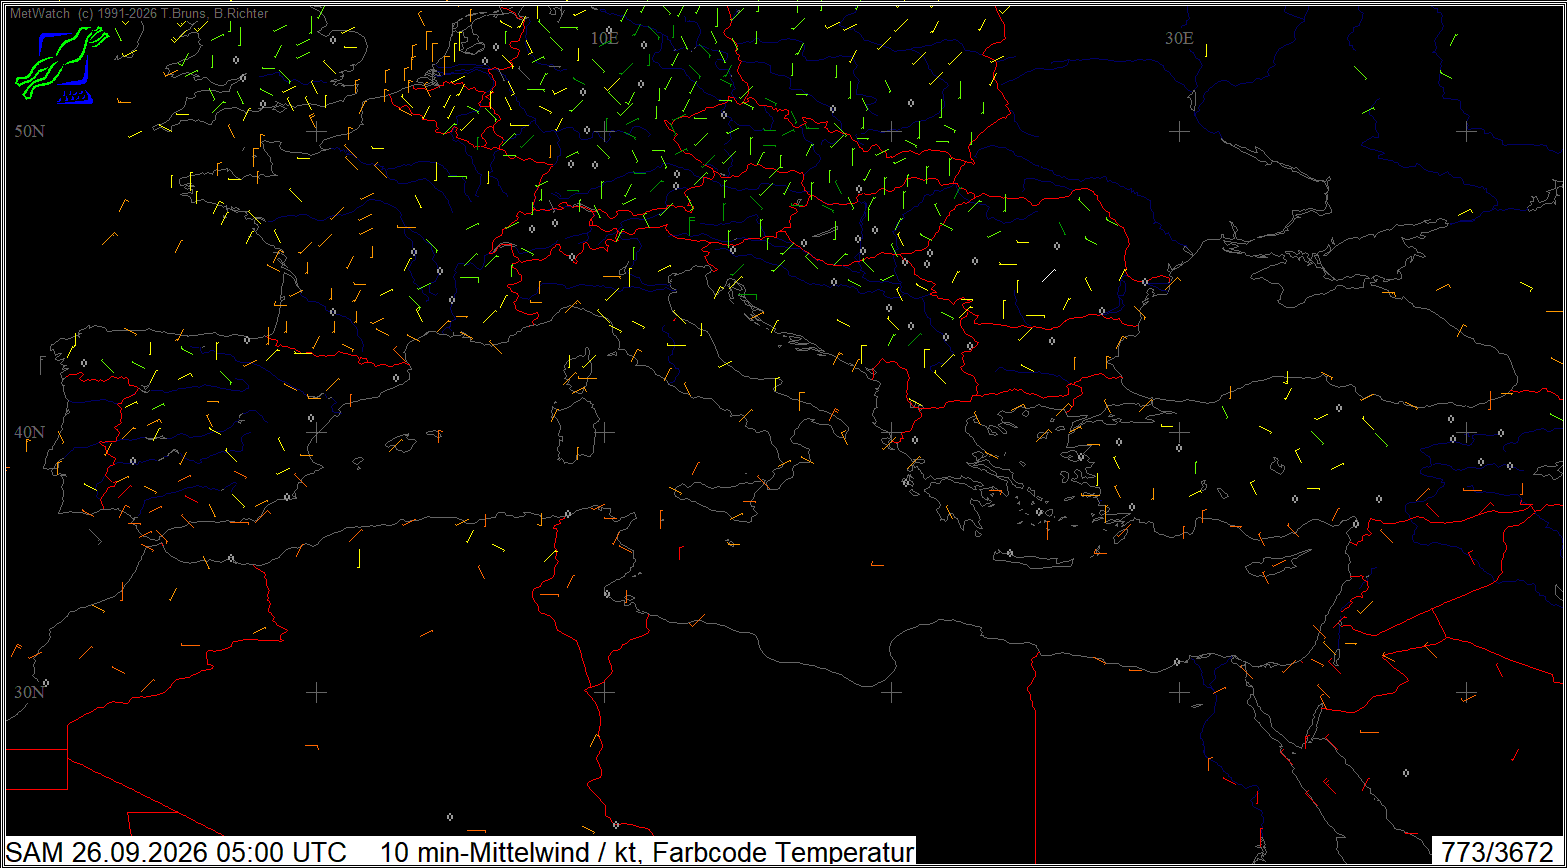1567x868 pixels.
Task: Click the 30N latitude label
Action: pos(30,692)
